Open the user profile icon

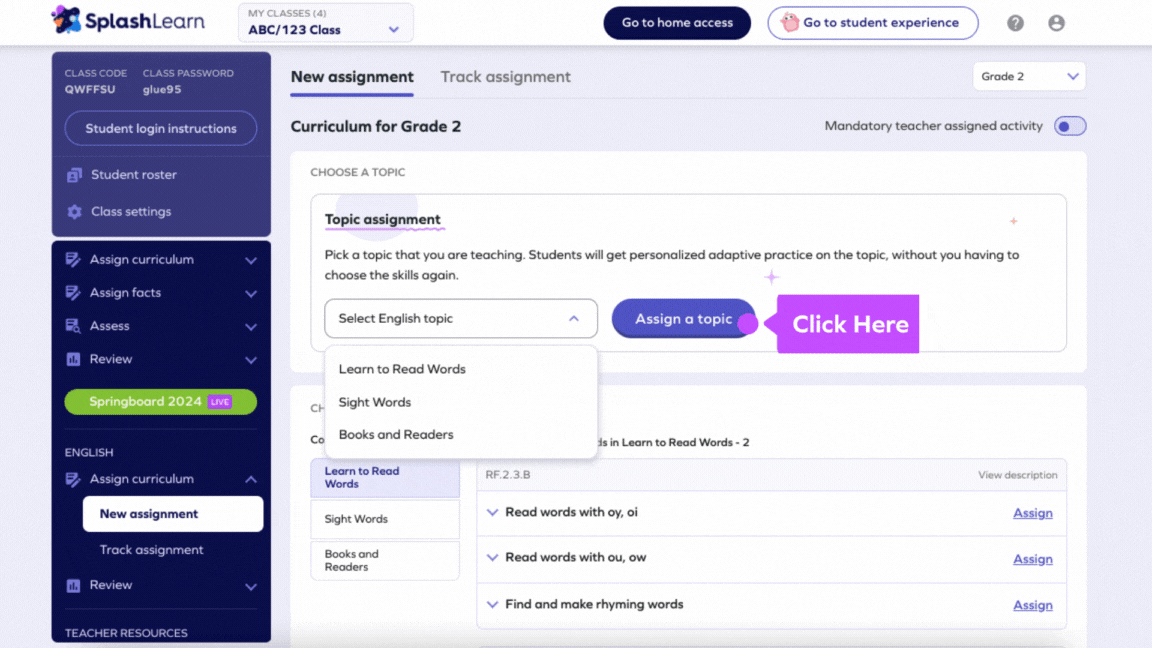(x=1056, y=23)
